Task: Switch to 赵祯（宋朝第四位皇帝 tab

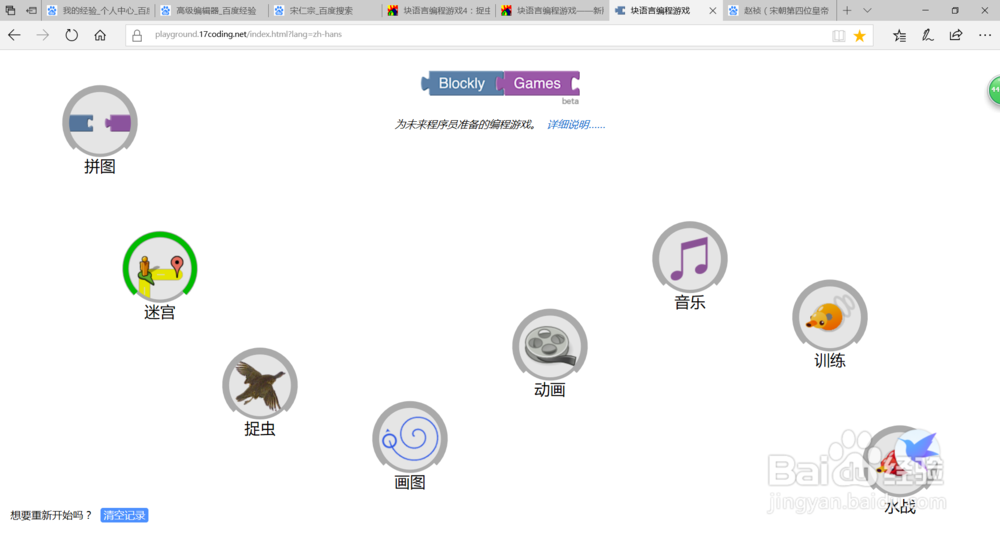Action: 780,11
